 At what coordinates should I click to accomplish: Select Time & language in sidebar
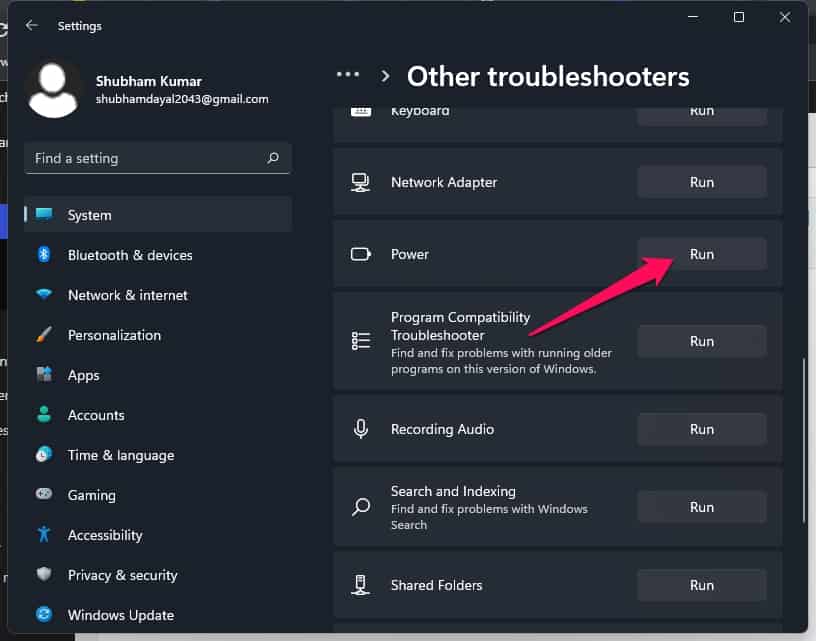[x=158, y=455]
